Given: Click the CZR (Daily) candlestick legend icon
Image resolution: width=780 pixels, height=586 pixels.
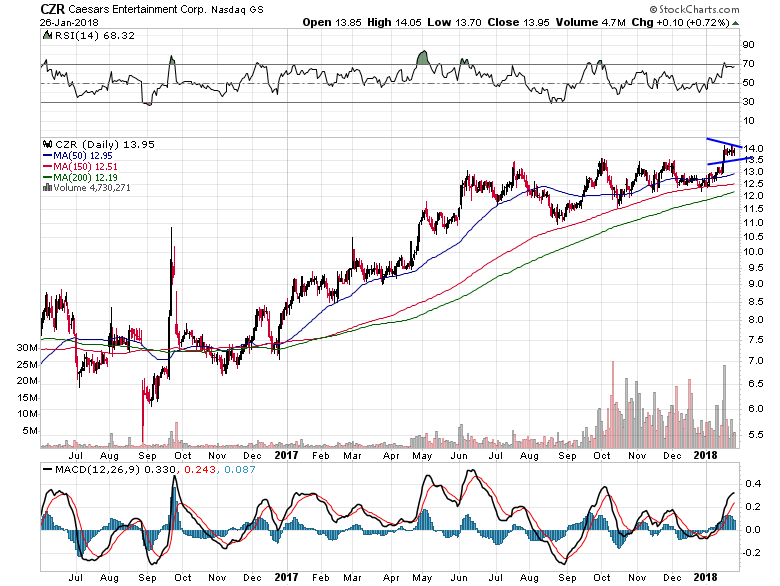Looking at the screenshot, I should (x=45, y=143).
